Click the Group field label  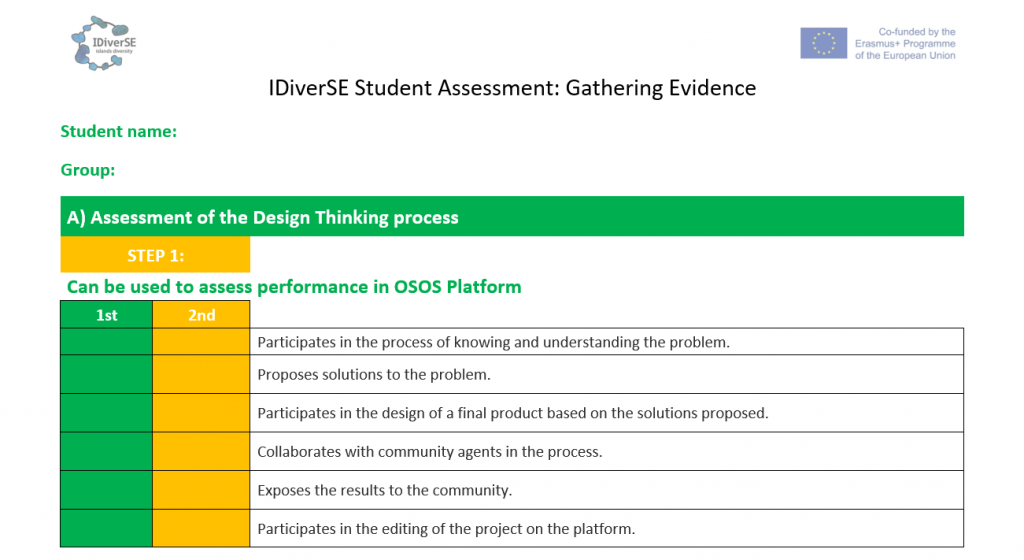pos(88,170)
